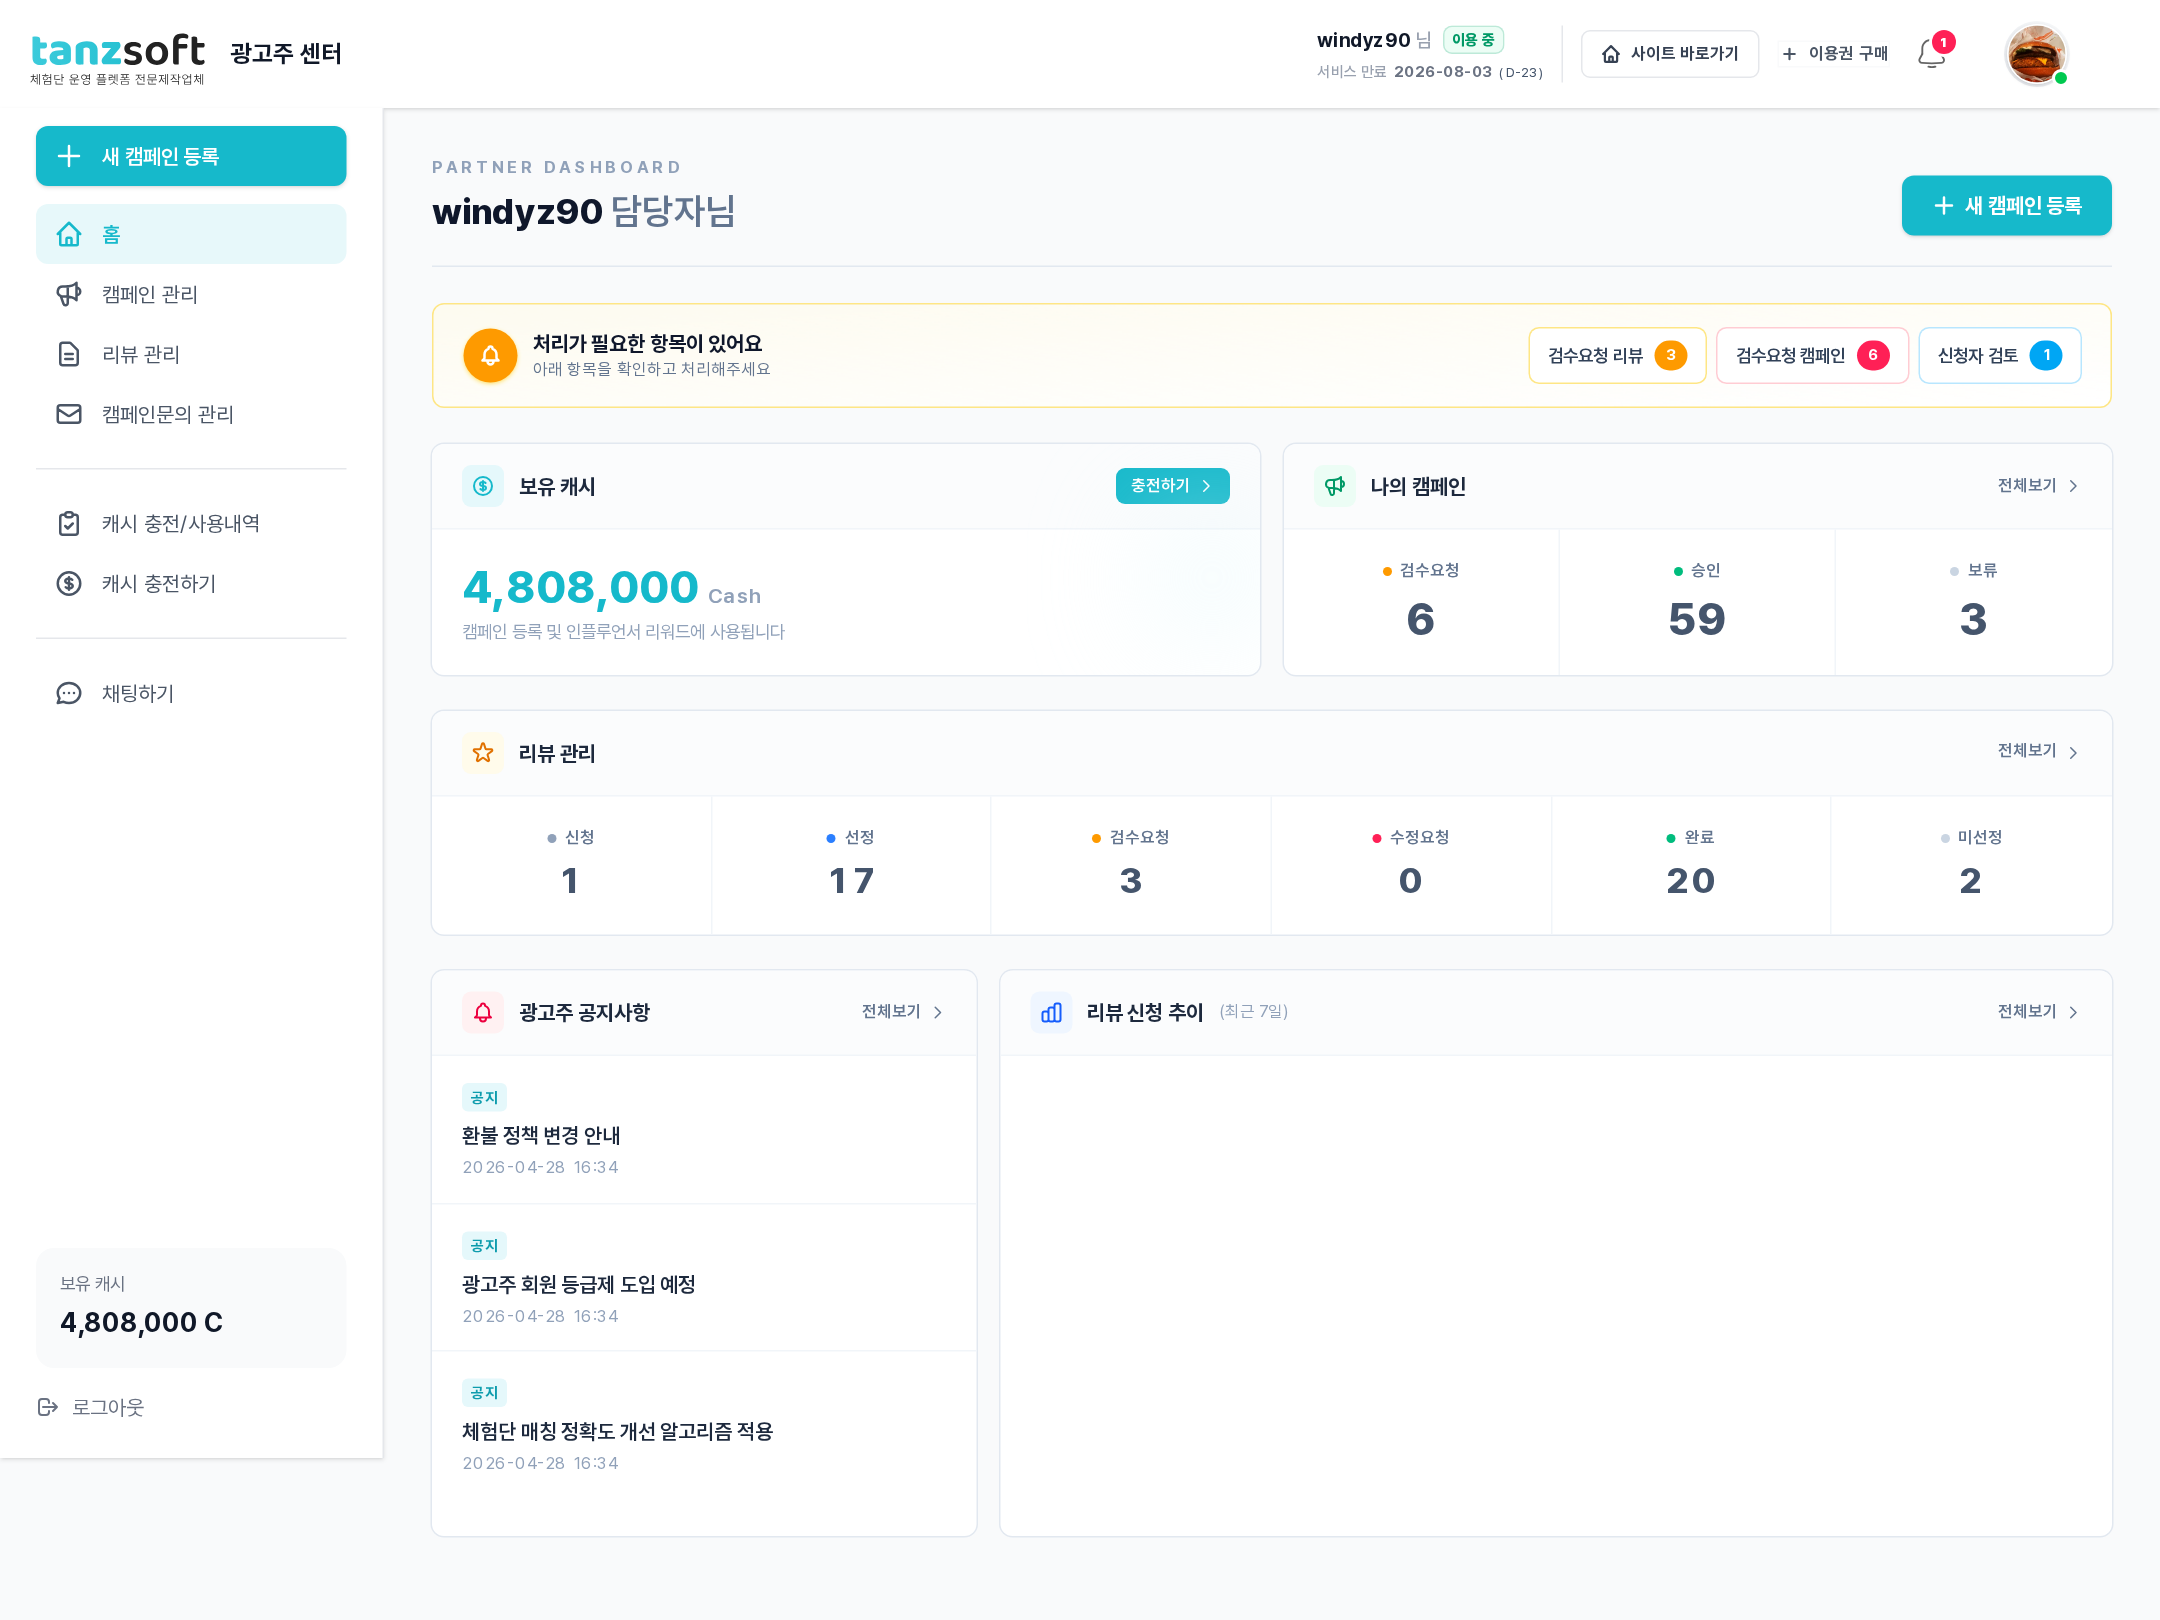This screenshot has height=1620, width=2160.
Task: Open notice 환불 정책 변경 안내
Action: (x=704, y=1130)
